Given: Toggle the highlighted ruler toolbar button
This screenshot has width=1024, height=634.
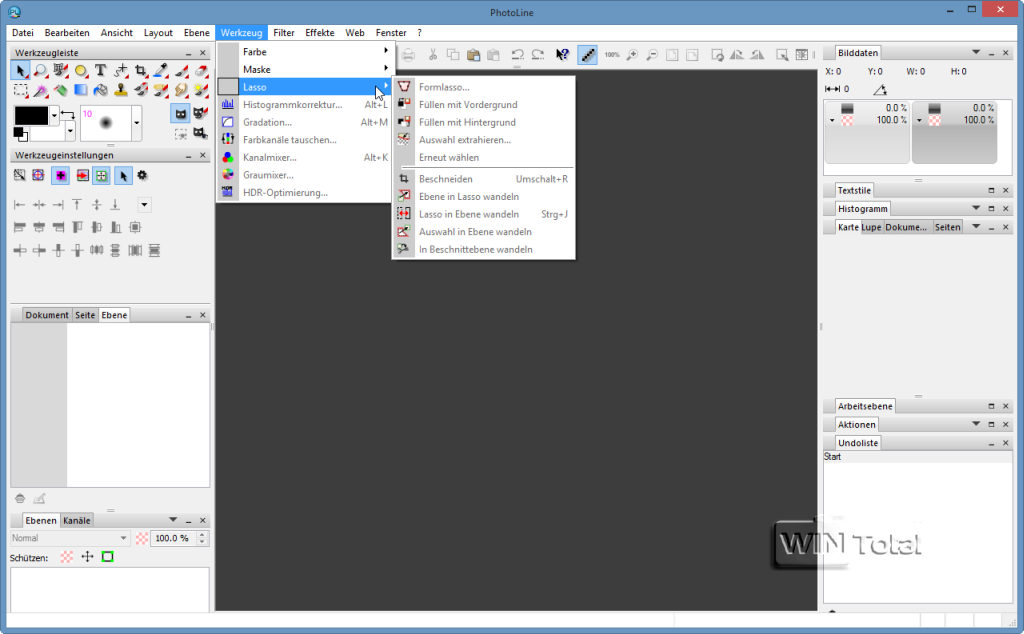Looking at the screenshot, I should coord(588,55).
